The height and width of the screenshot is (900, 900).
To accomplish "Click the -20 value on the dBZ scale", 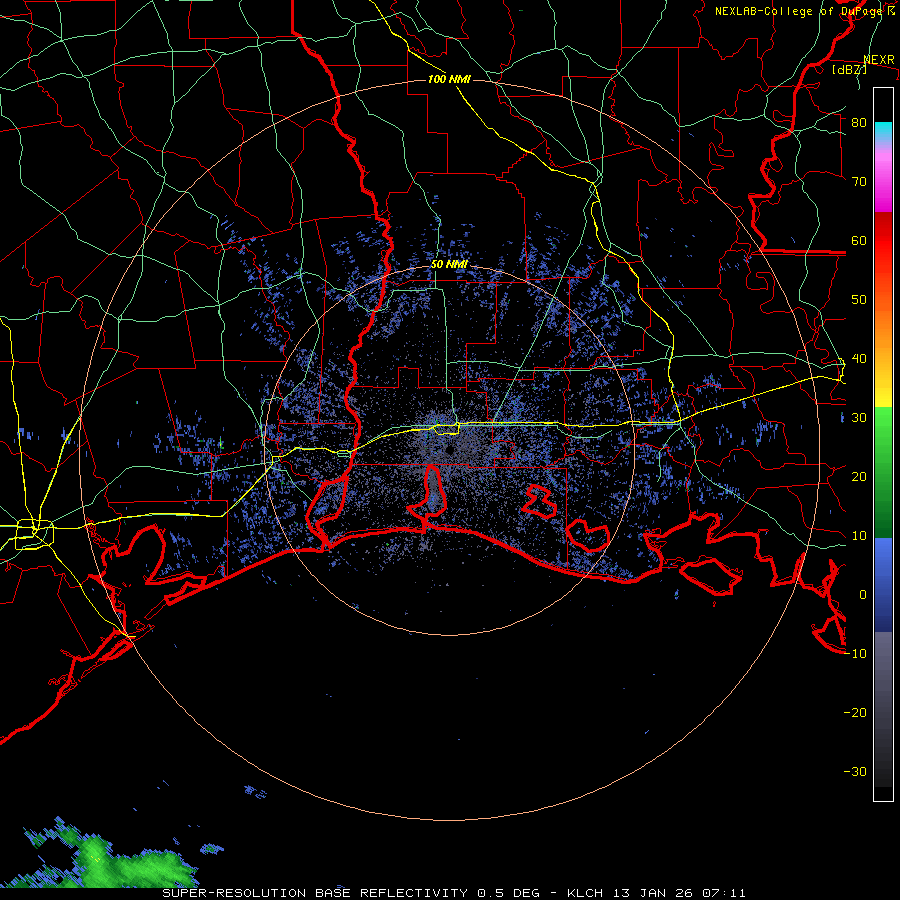I will pyautogui.click(x=855, y=712).
